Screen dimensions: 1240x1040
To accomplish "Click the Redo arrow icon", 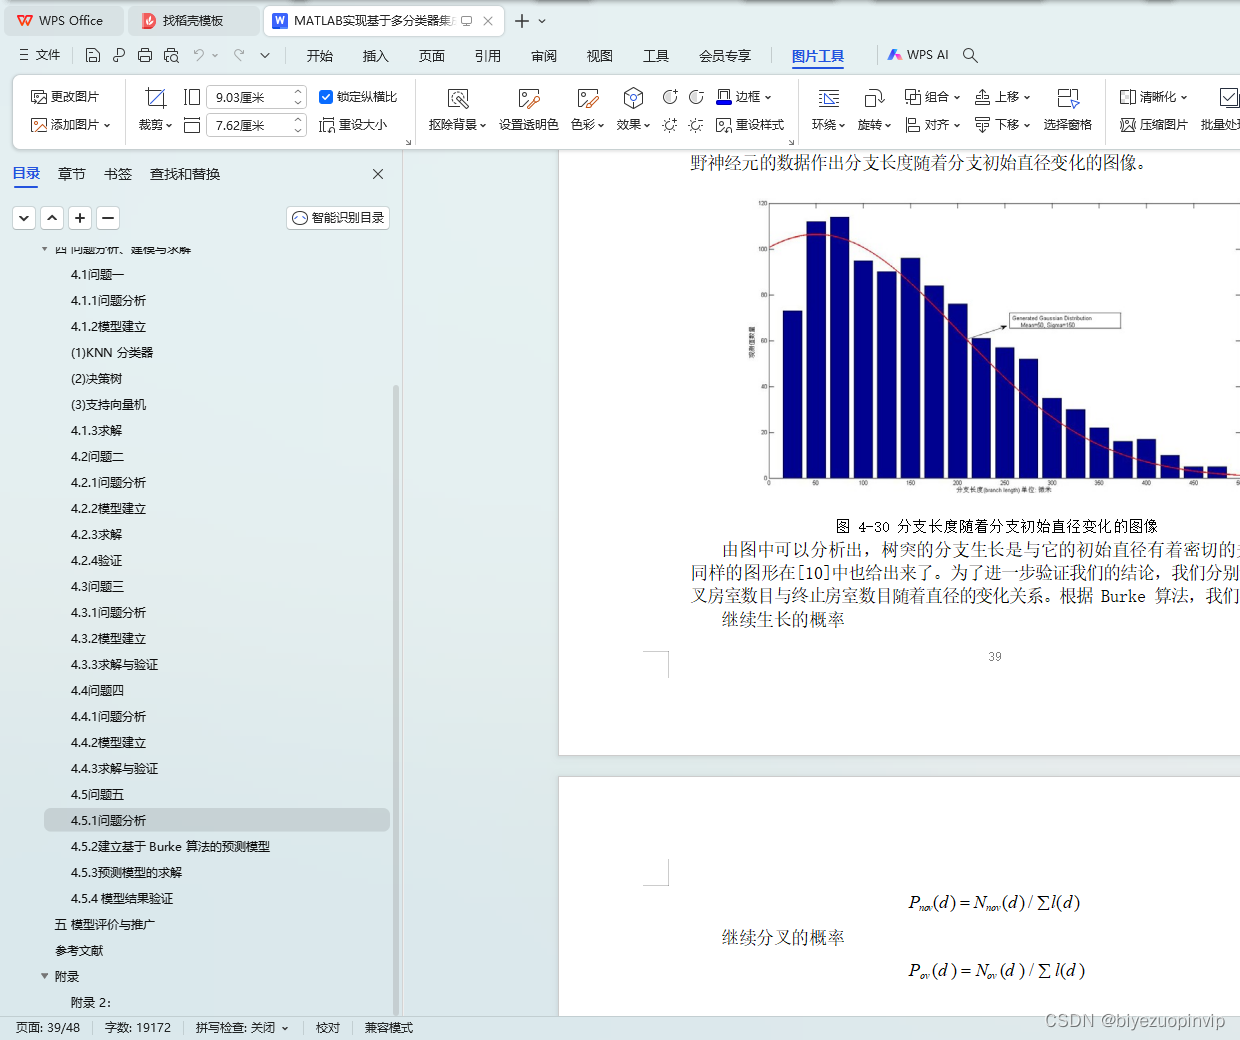I will pyautogui.click(x=239, y=55).
